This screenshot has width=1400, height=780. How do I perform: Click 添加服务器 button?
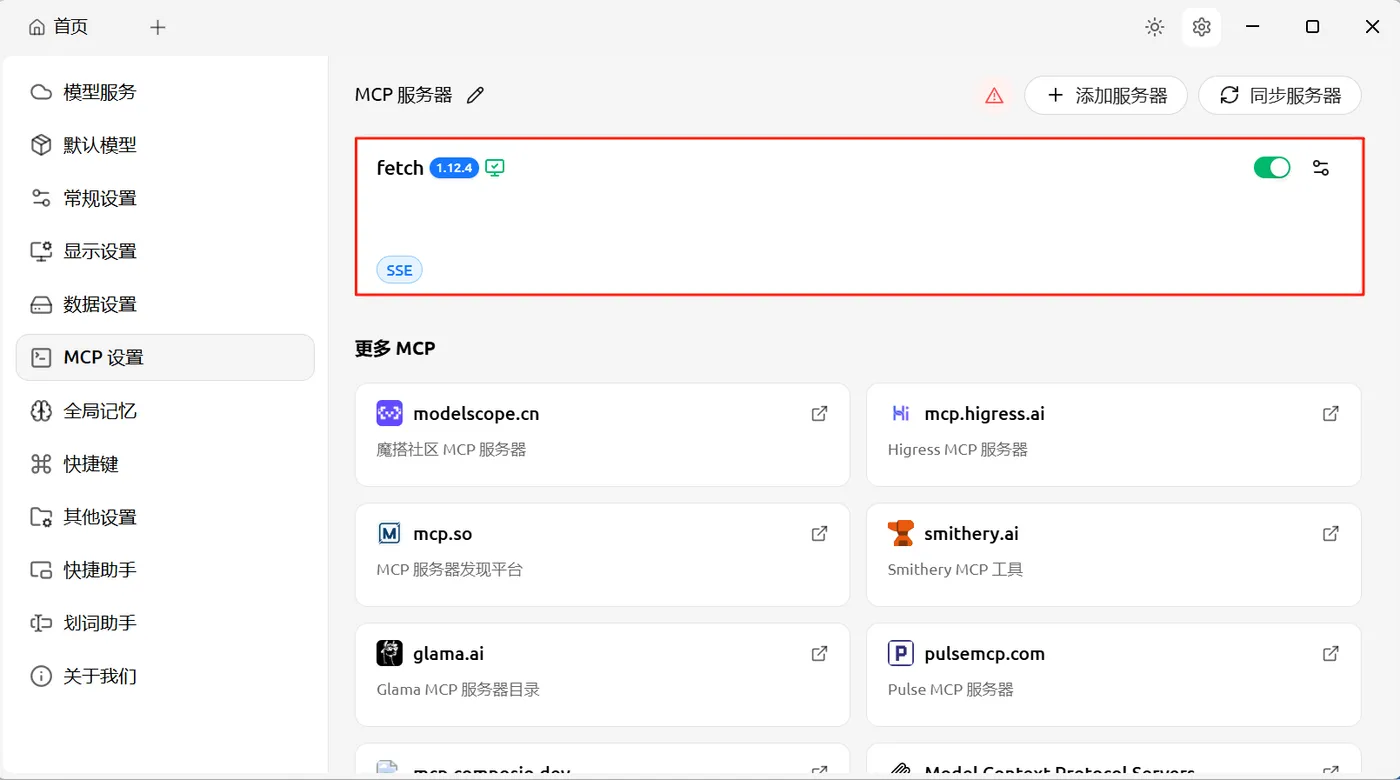coord(1106,96)
